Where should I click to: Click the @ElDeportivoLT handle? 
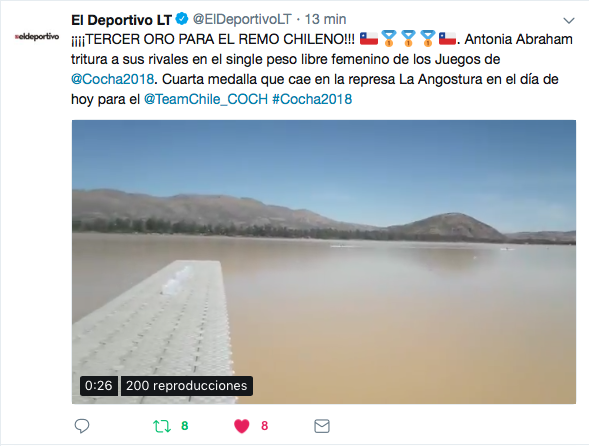(x=242, y=19)
